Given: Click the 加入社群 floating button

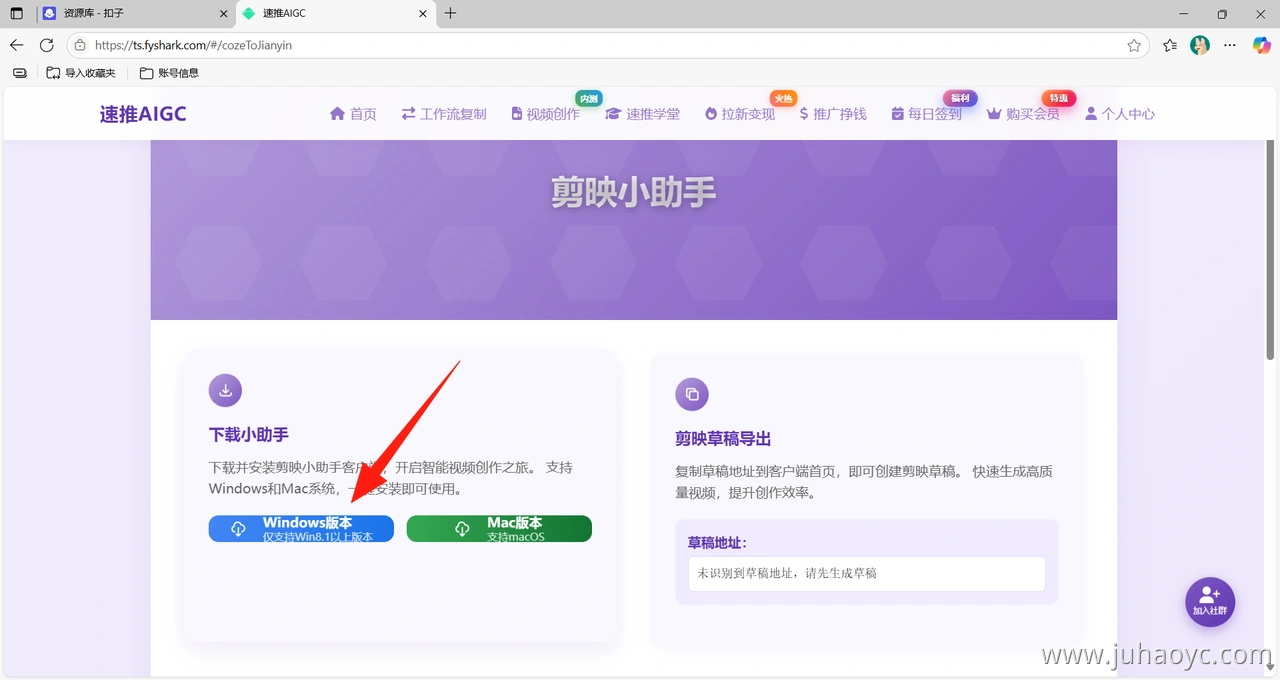Looking at the screenshot, I should point(1210,602).
